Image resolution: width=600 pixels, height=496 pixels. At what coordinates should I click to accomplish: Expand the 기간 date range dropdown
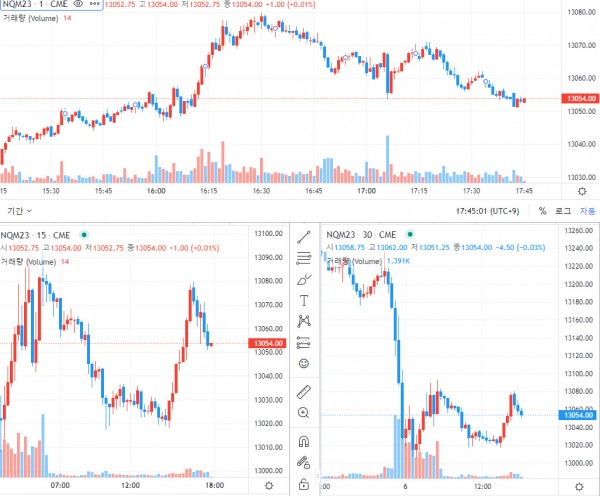20,211
